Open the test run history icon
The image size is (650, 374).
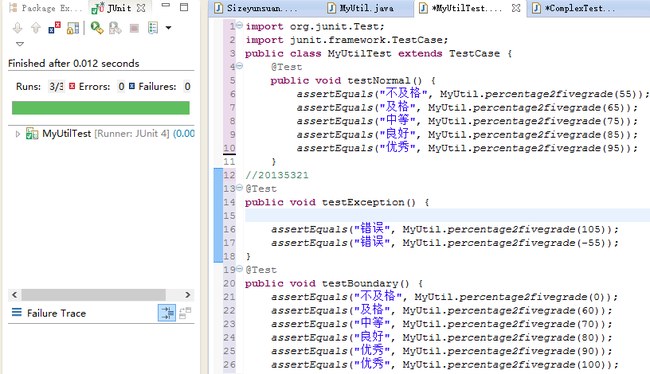click(x=153, y=28)
